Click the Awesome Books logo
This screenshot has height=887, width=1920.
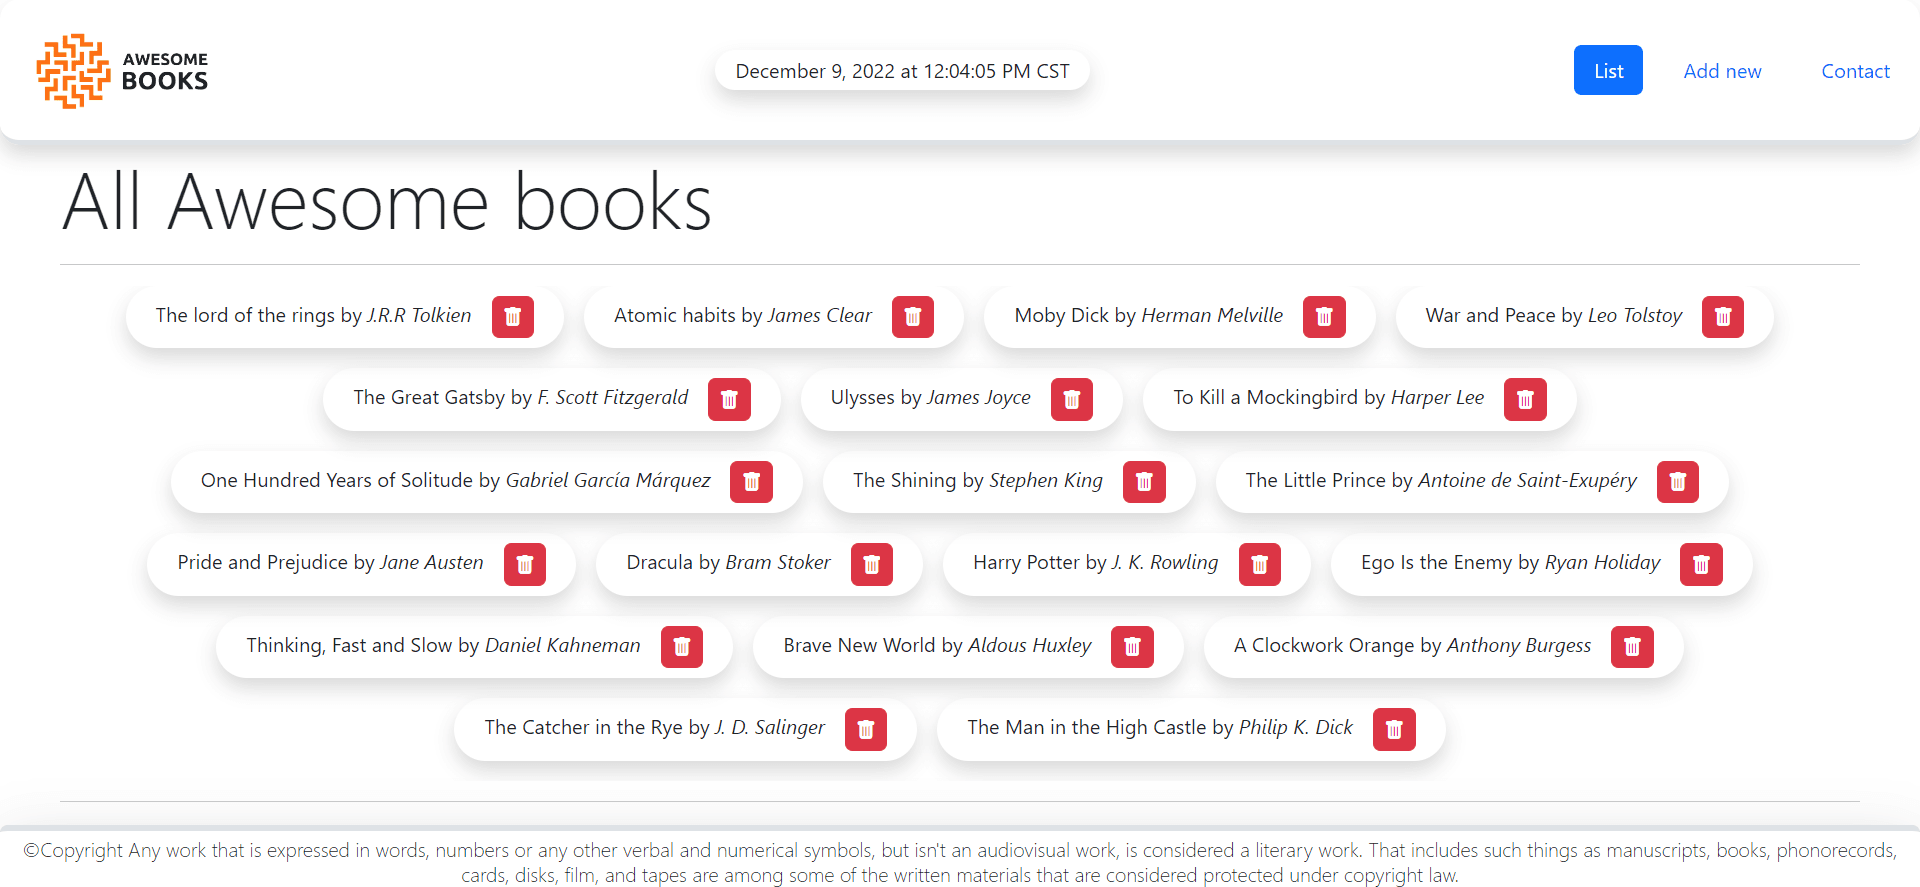click(x=122, y=71)
